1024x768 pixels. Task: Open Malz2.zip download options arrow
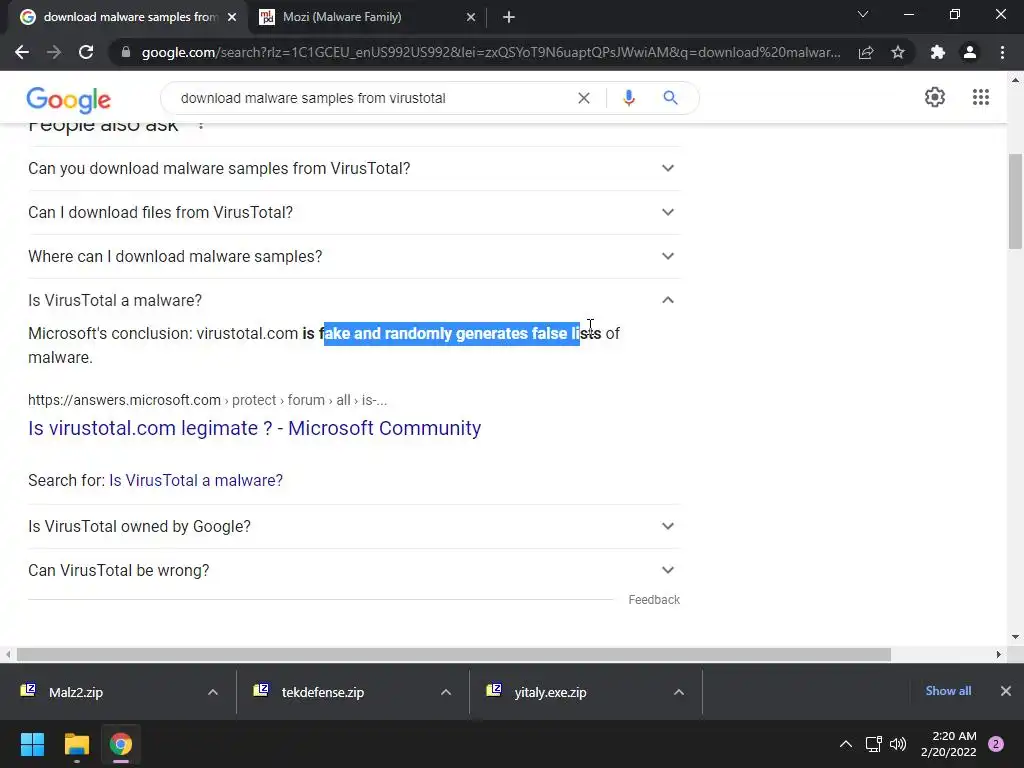213,692
